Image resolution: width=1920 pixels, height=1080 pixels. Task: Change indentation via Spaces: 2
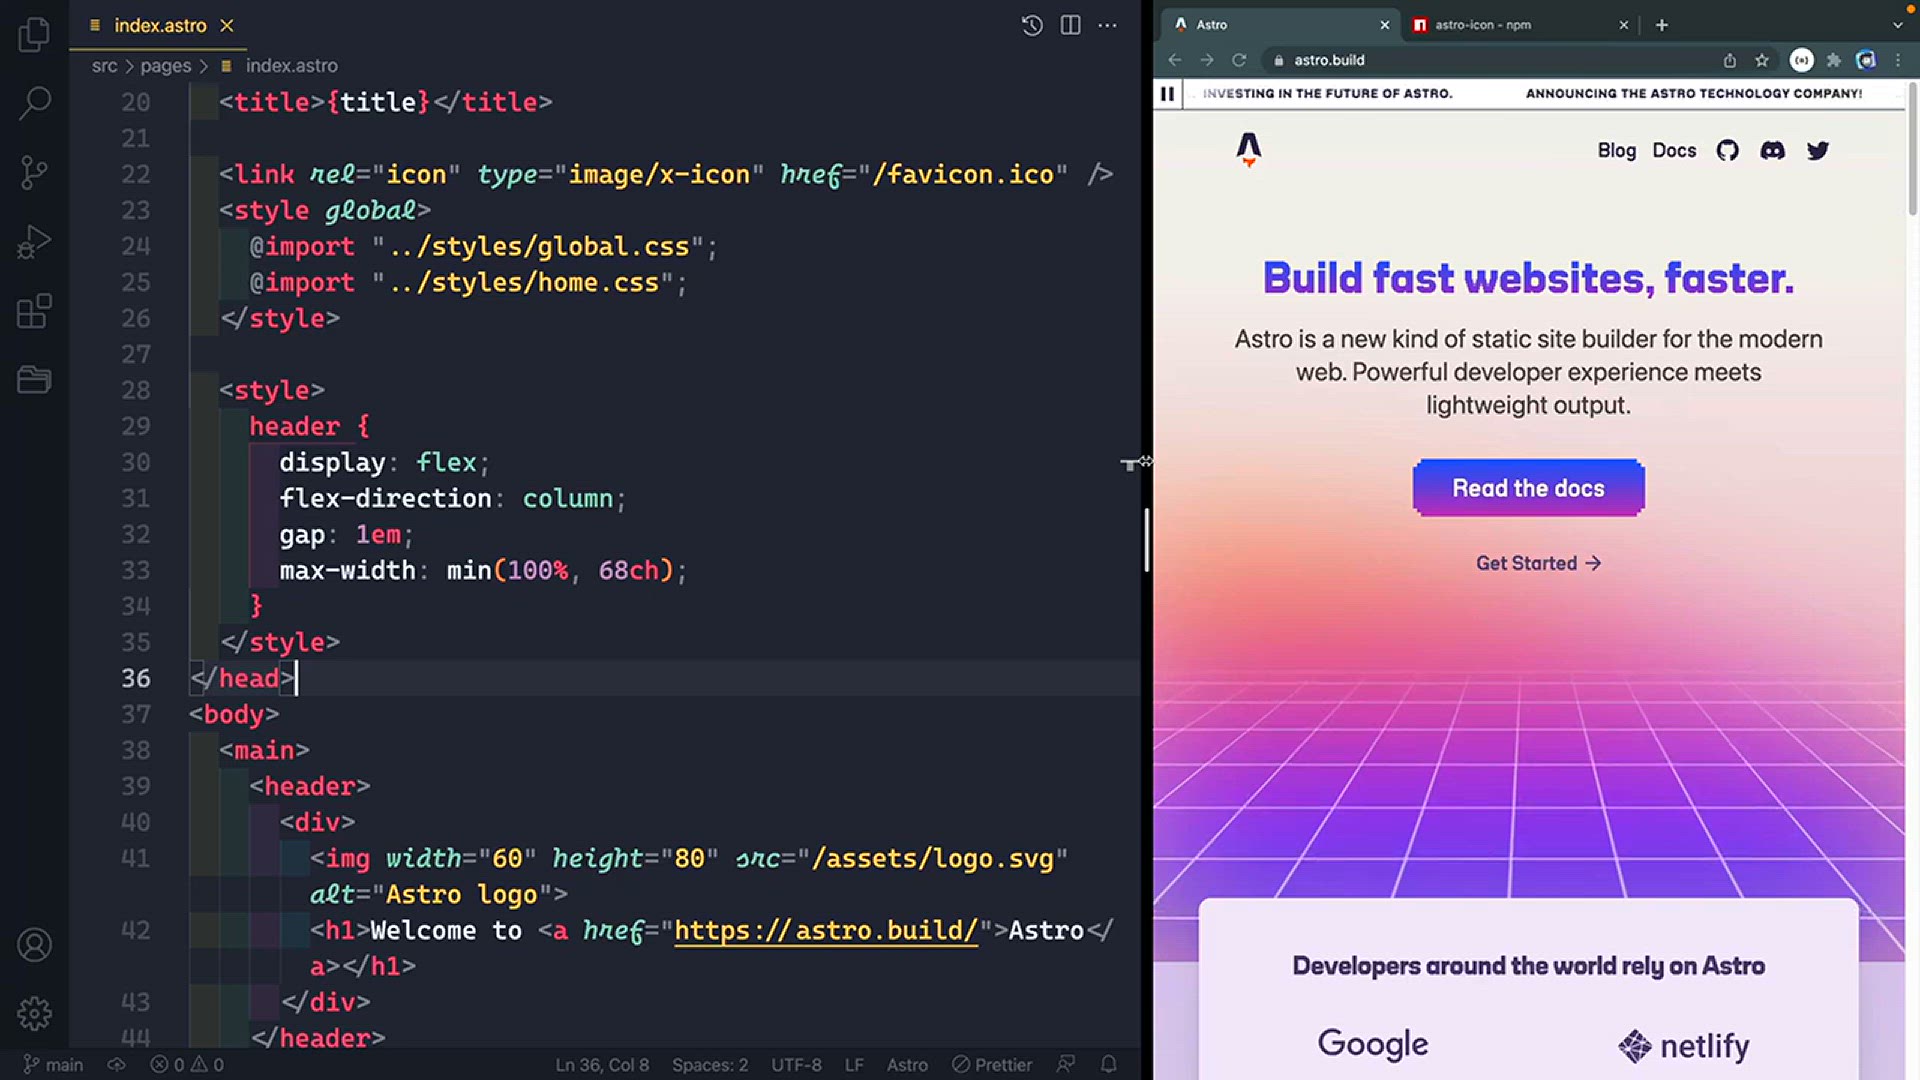[710, 1065]
